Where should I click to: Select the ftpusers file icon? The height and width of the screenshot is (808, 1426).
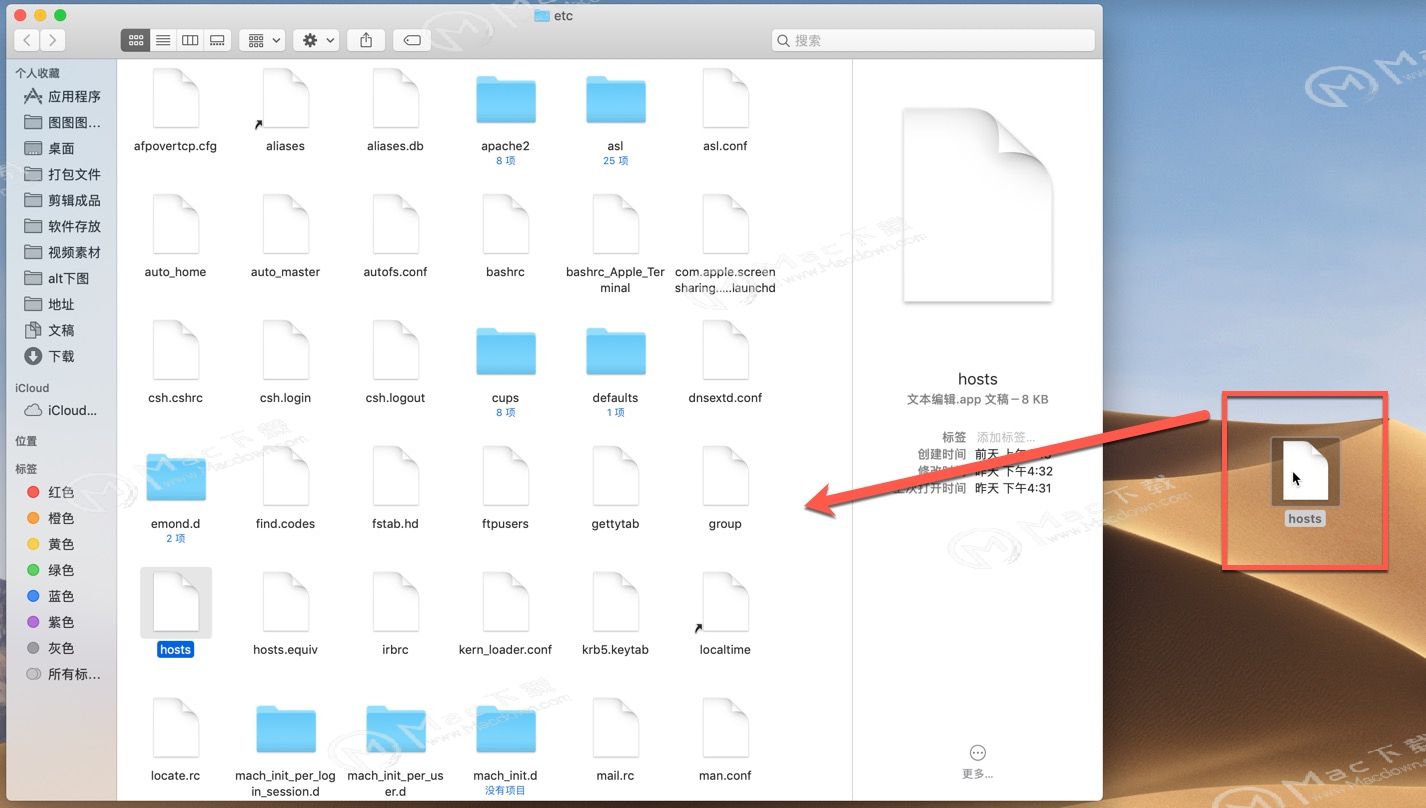pyautogui.click(x=505, y=477)
